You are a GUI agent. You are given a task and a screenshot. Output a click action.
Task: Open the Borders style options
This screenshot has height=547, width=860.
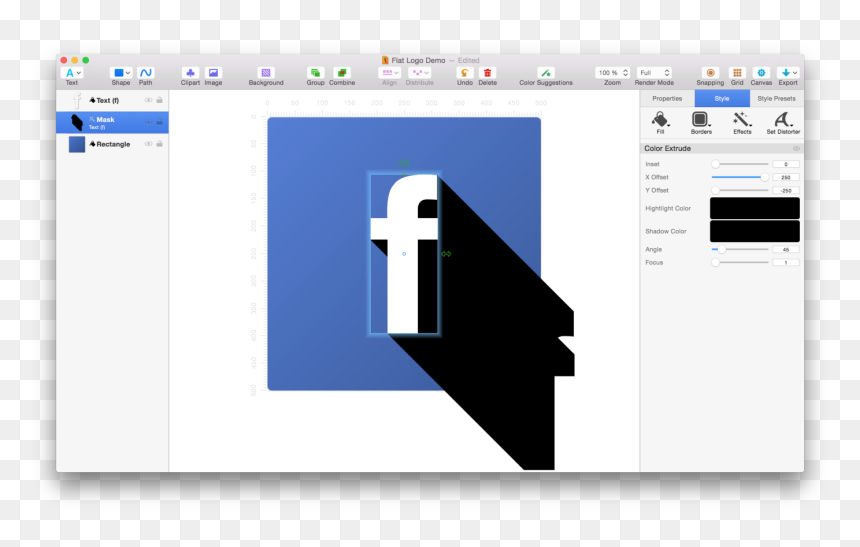tap(701, 122)
